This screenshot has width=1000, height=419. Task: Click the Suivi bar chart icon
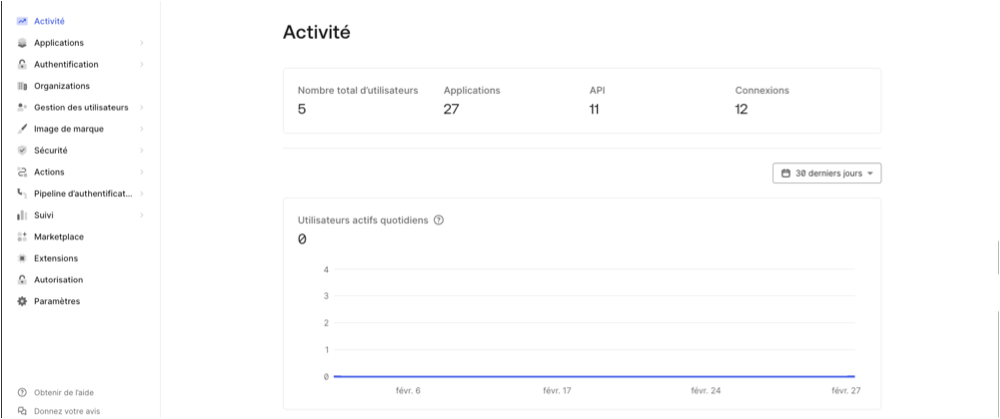(22, 215)
